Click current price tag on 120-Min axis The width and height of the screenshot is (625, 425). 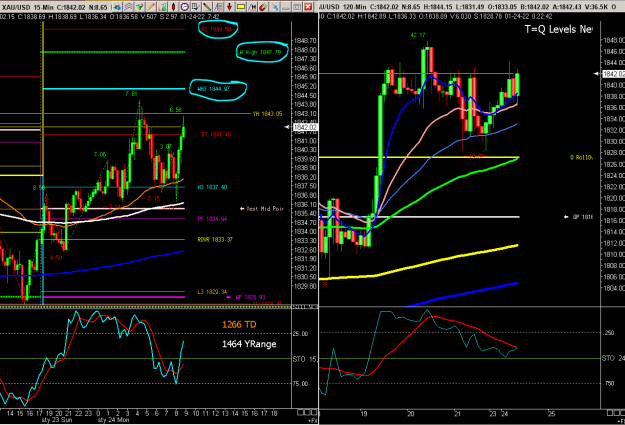[x=613, y=74]
